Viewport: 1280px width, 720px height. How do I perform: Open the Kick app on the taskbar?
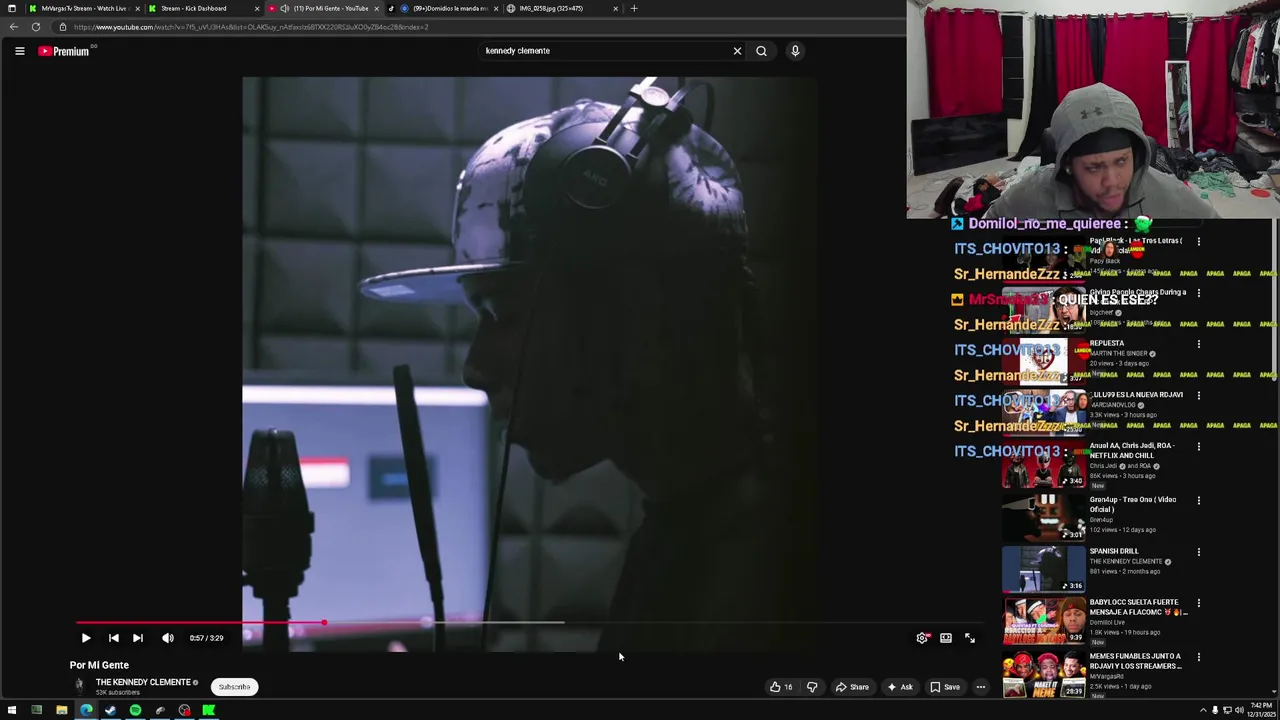coord(209,711)
